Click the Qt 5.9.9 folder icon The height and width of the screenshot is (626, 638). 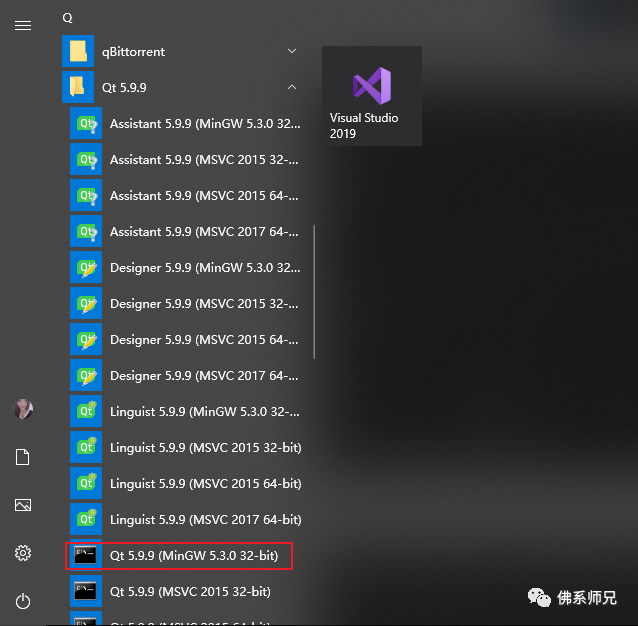78,87
